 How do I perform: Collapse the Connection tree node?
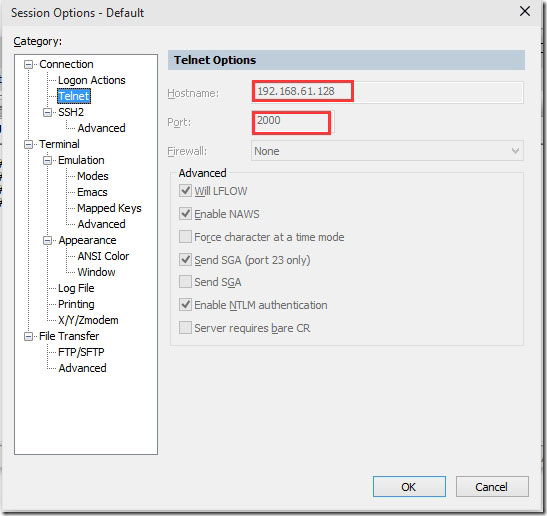coord(28,65)
